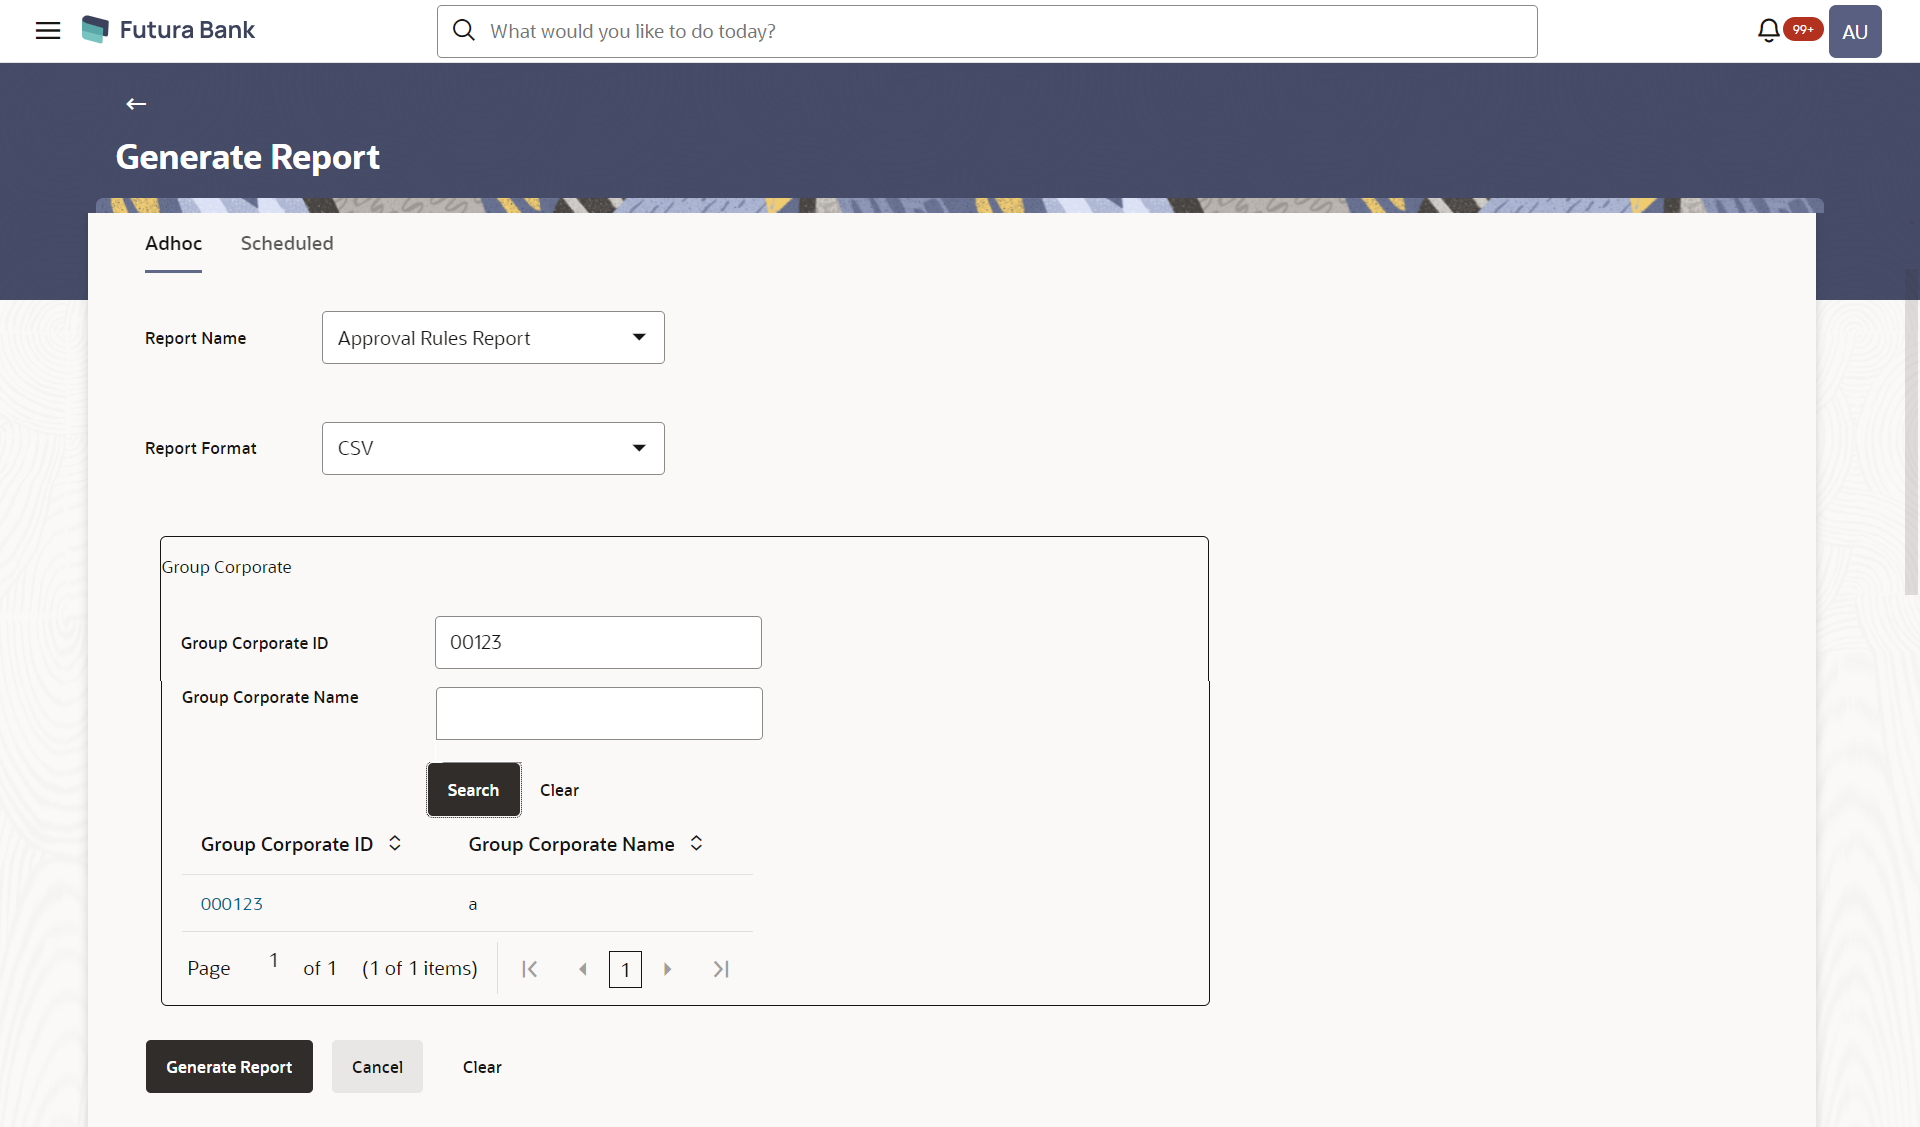Switch to the Scheduled tab
Screen dimensions: 1920x1127
click(287, 243)
